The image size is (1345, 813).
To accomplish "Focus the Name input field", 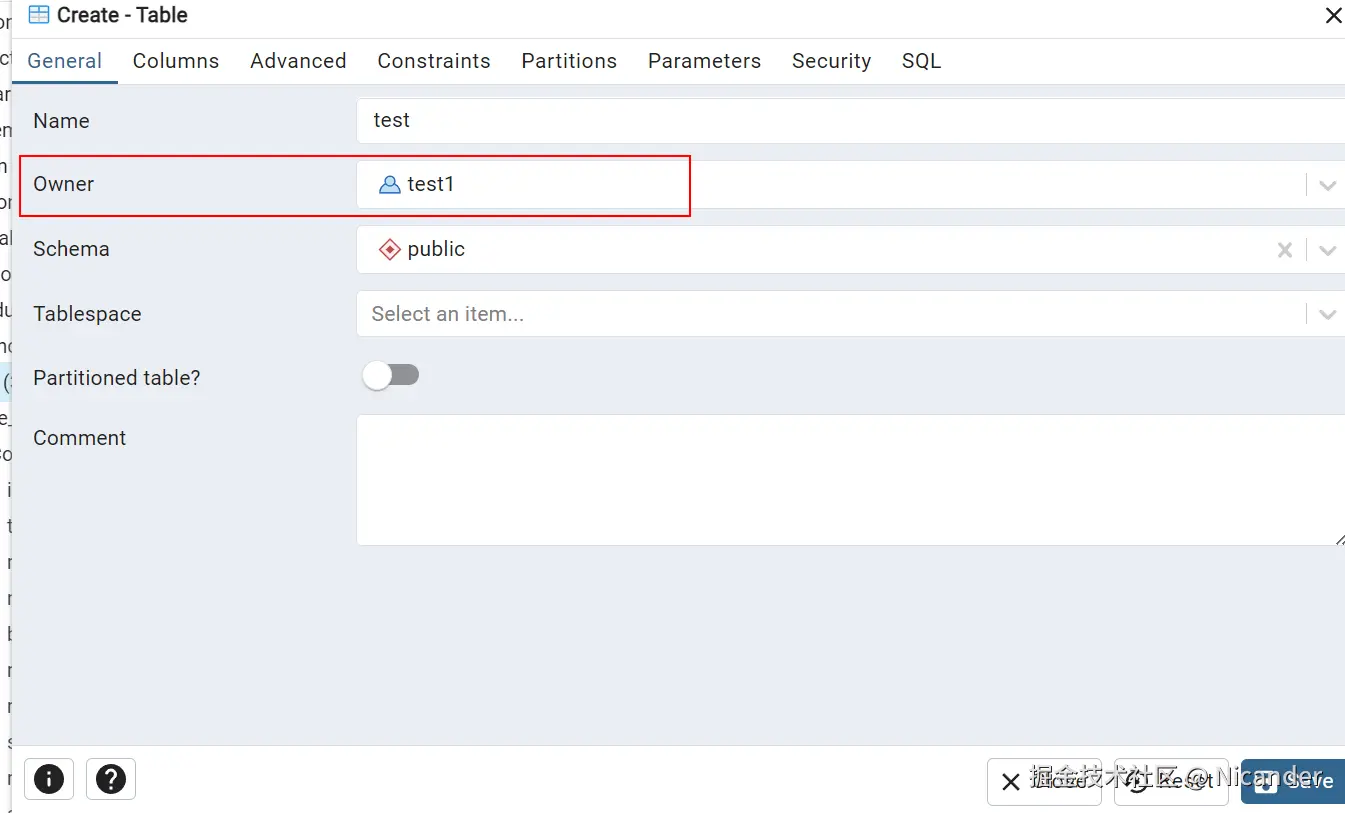I will pyautogui.click(x=850, y=121).
